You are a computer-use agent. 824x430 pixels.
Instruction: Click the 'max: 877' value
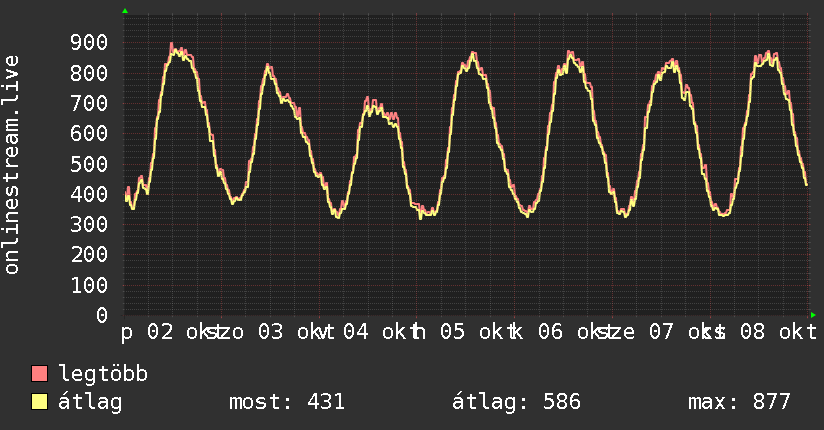click(739, 402)
